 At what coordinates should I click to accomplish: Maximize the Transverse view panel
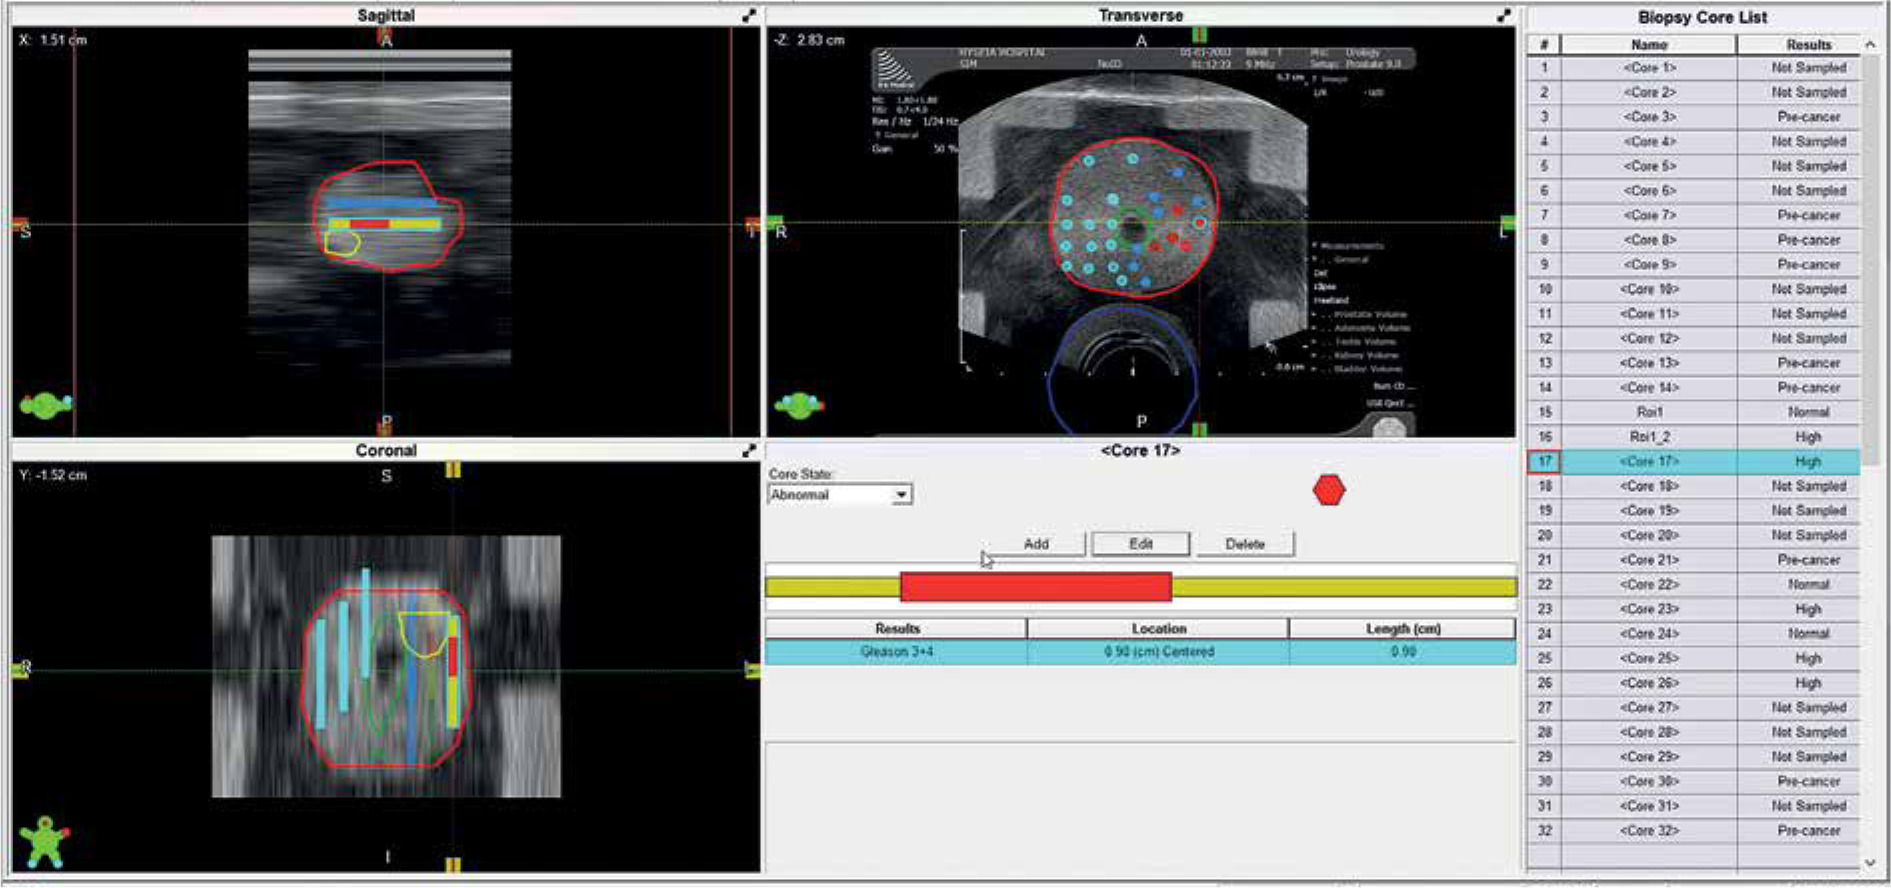point(1503,16)
